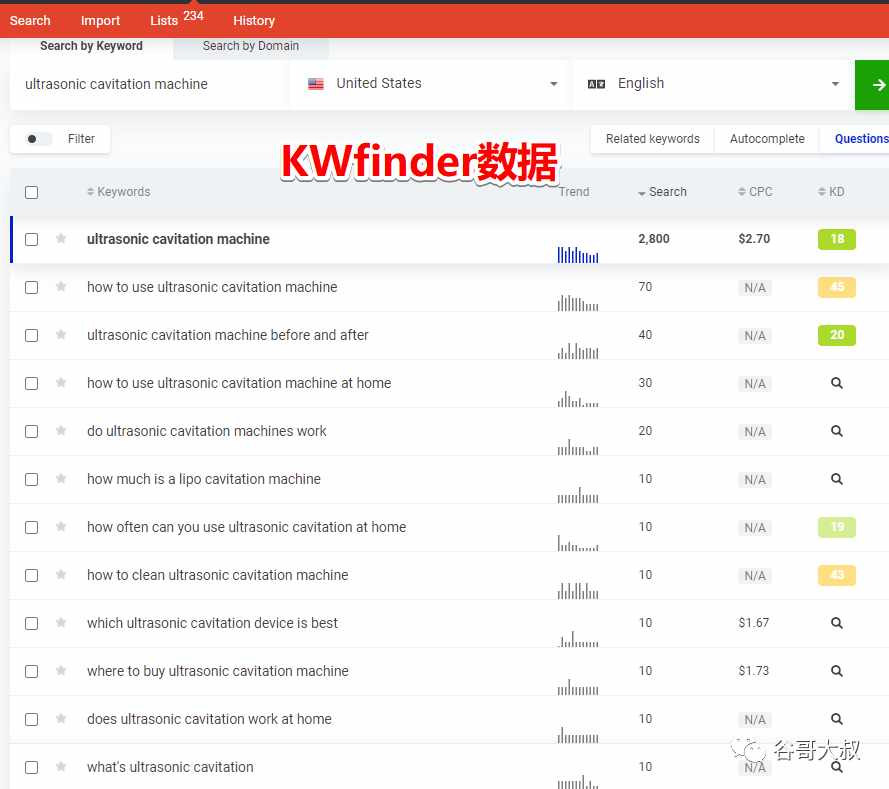Check KD for 'how to use ultrasonic cavitation machine at home'
The width and height of the screenshot is (889, 789).
coord(837,383)
